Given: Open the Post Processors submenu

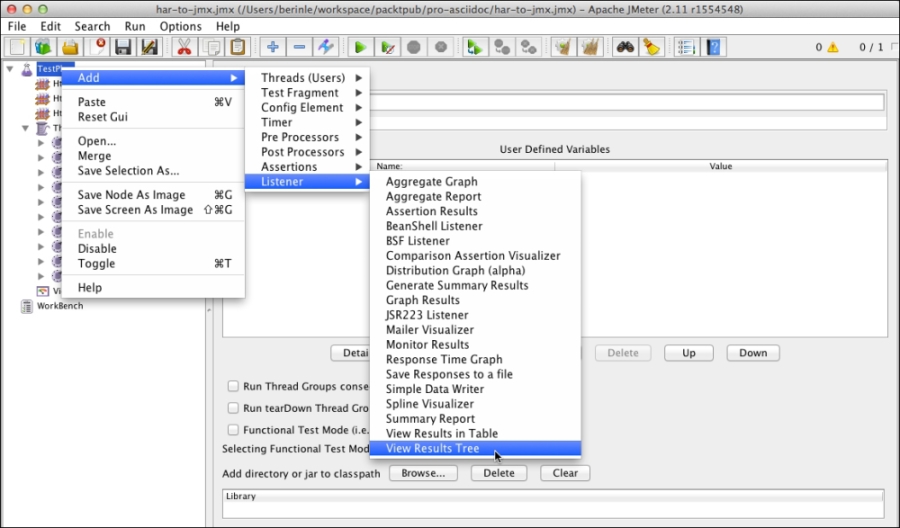Looking at the screenshot, I should (307, 152).
